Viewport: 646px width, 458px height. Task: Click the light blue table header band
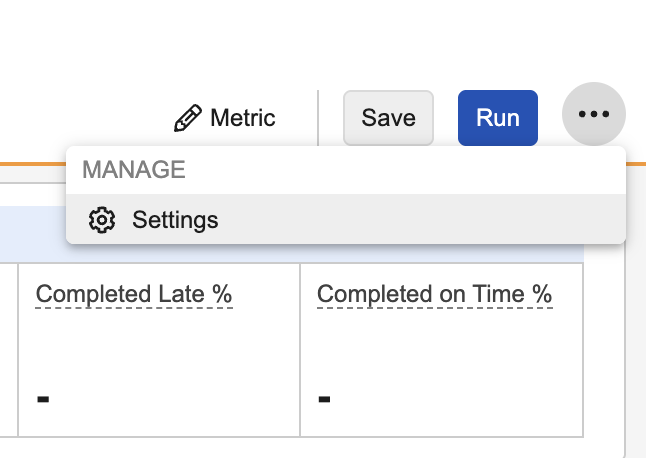click(x=300, y=254)
